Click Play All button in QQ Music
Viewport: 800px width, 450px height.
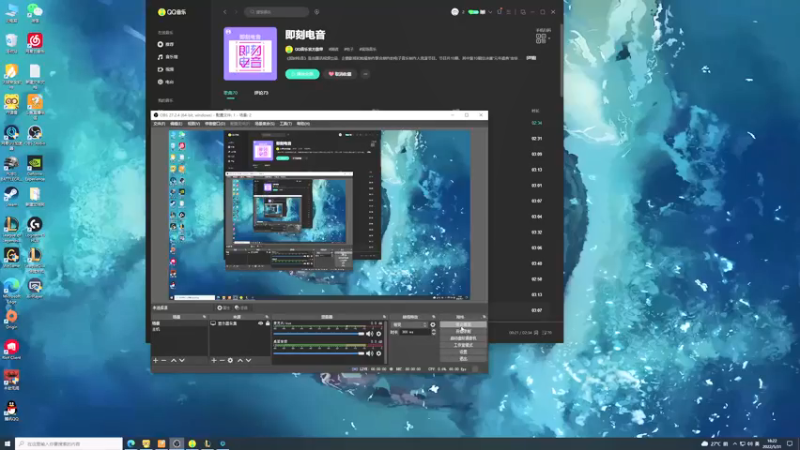pyautogui.click(x=302, y=74)
